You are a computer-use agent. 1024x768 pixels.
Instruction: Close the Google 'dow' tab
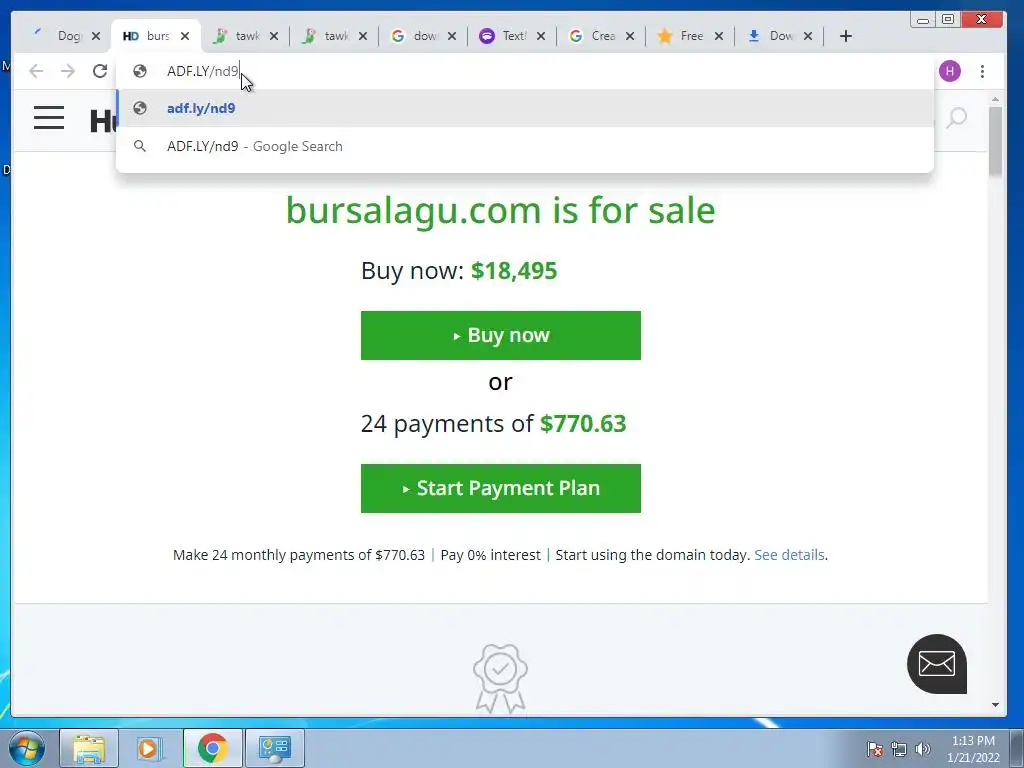[452, 36]
